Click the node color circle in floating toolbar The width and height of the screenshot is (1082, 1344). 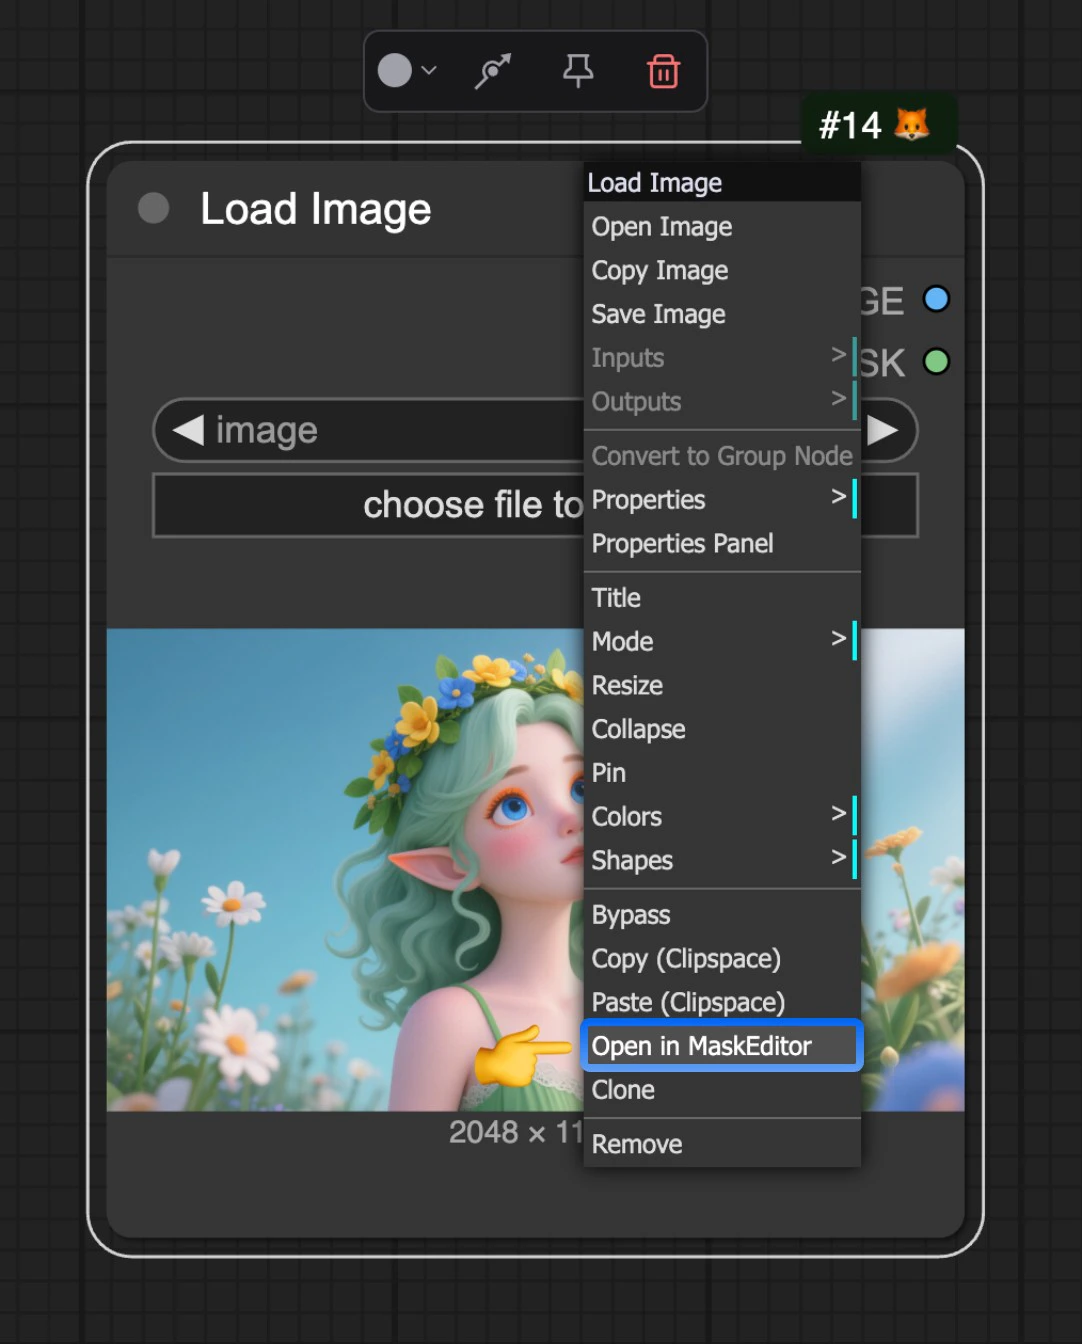point(395,70)
